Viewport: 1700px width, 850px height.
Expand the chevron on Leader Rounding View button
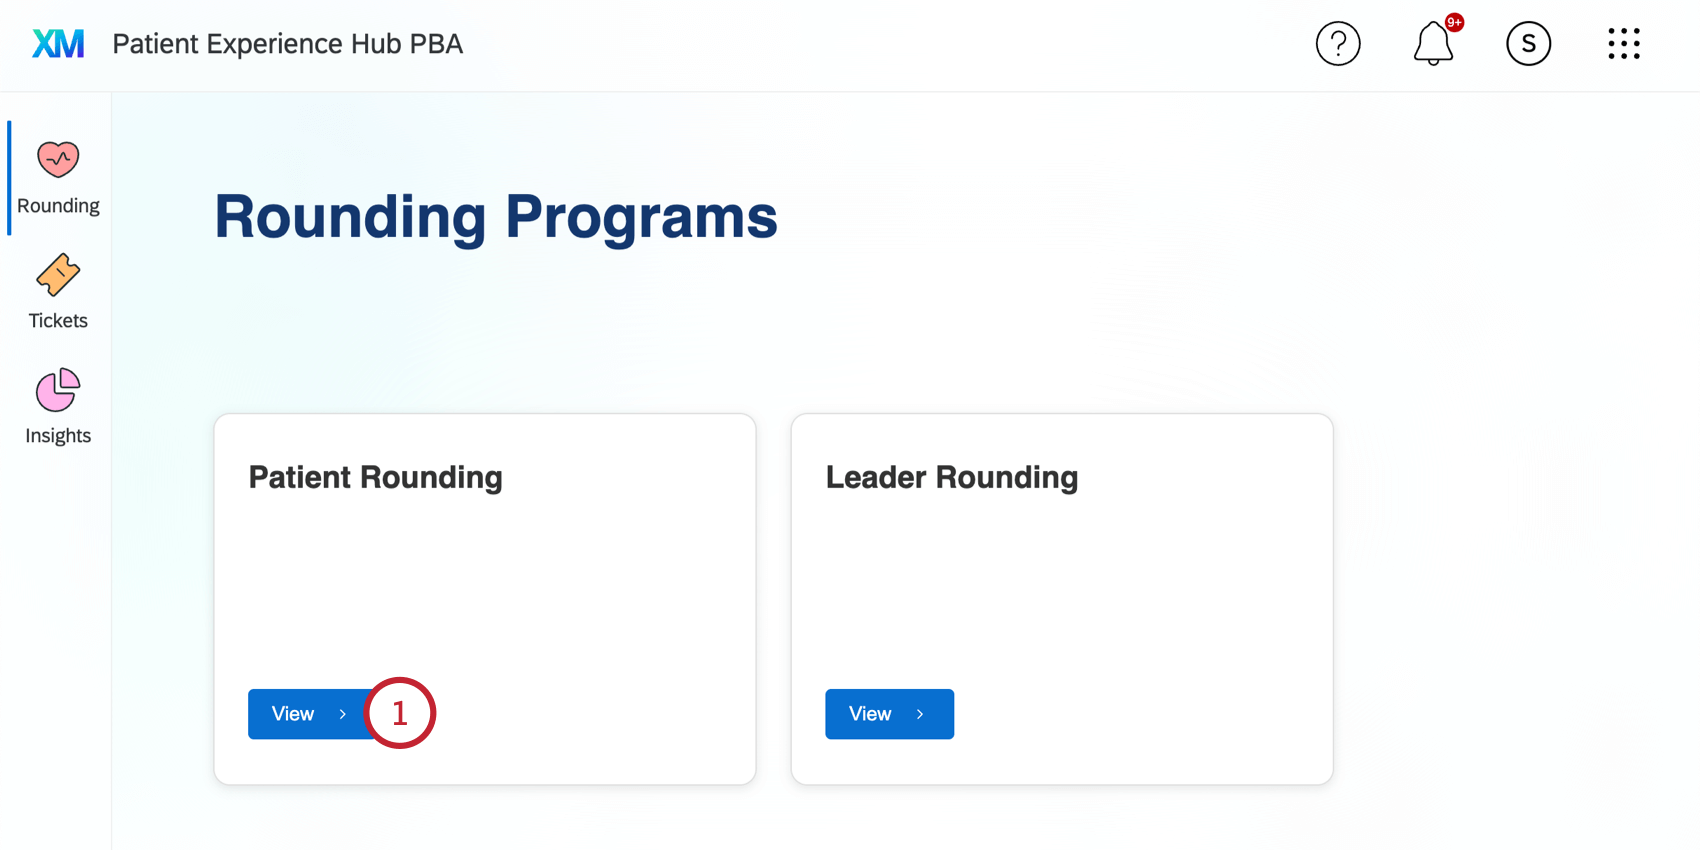point(919,713)
